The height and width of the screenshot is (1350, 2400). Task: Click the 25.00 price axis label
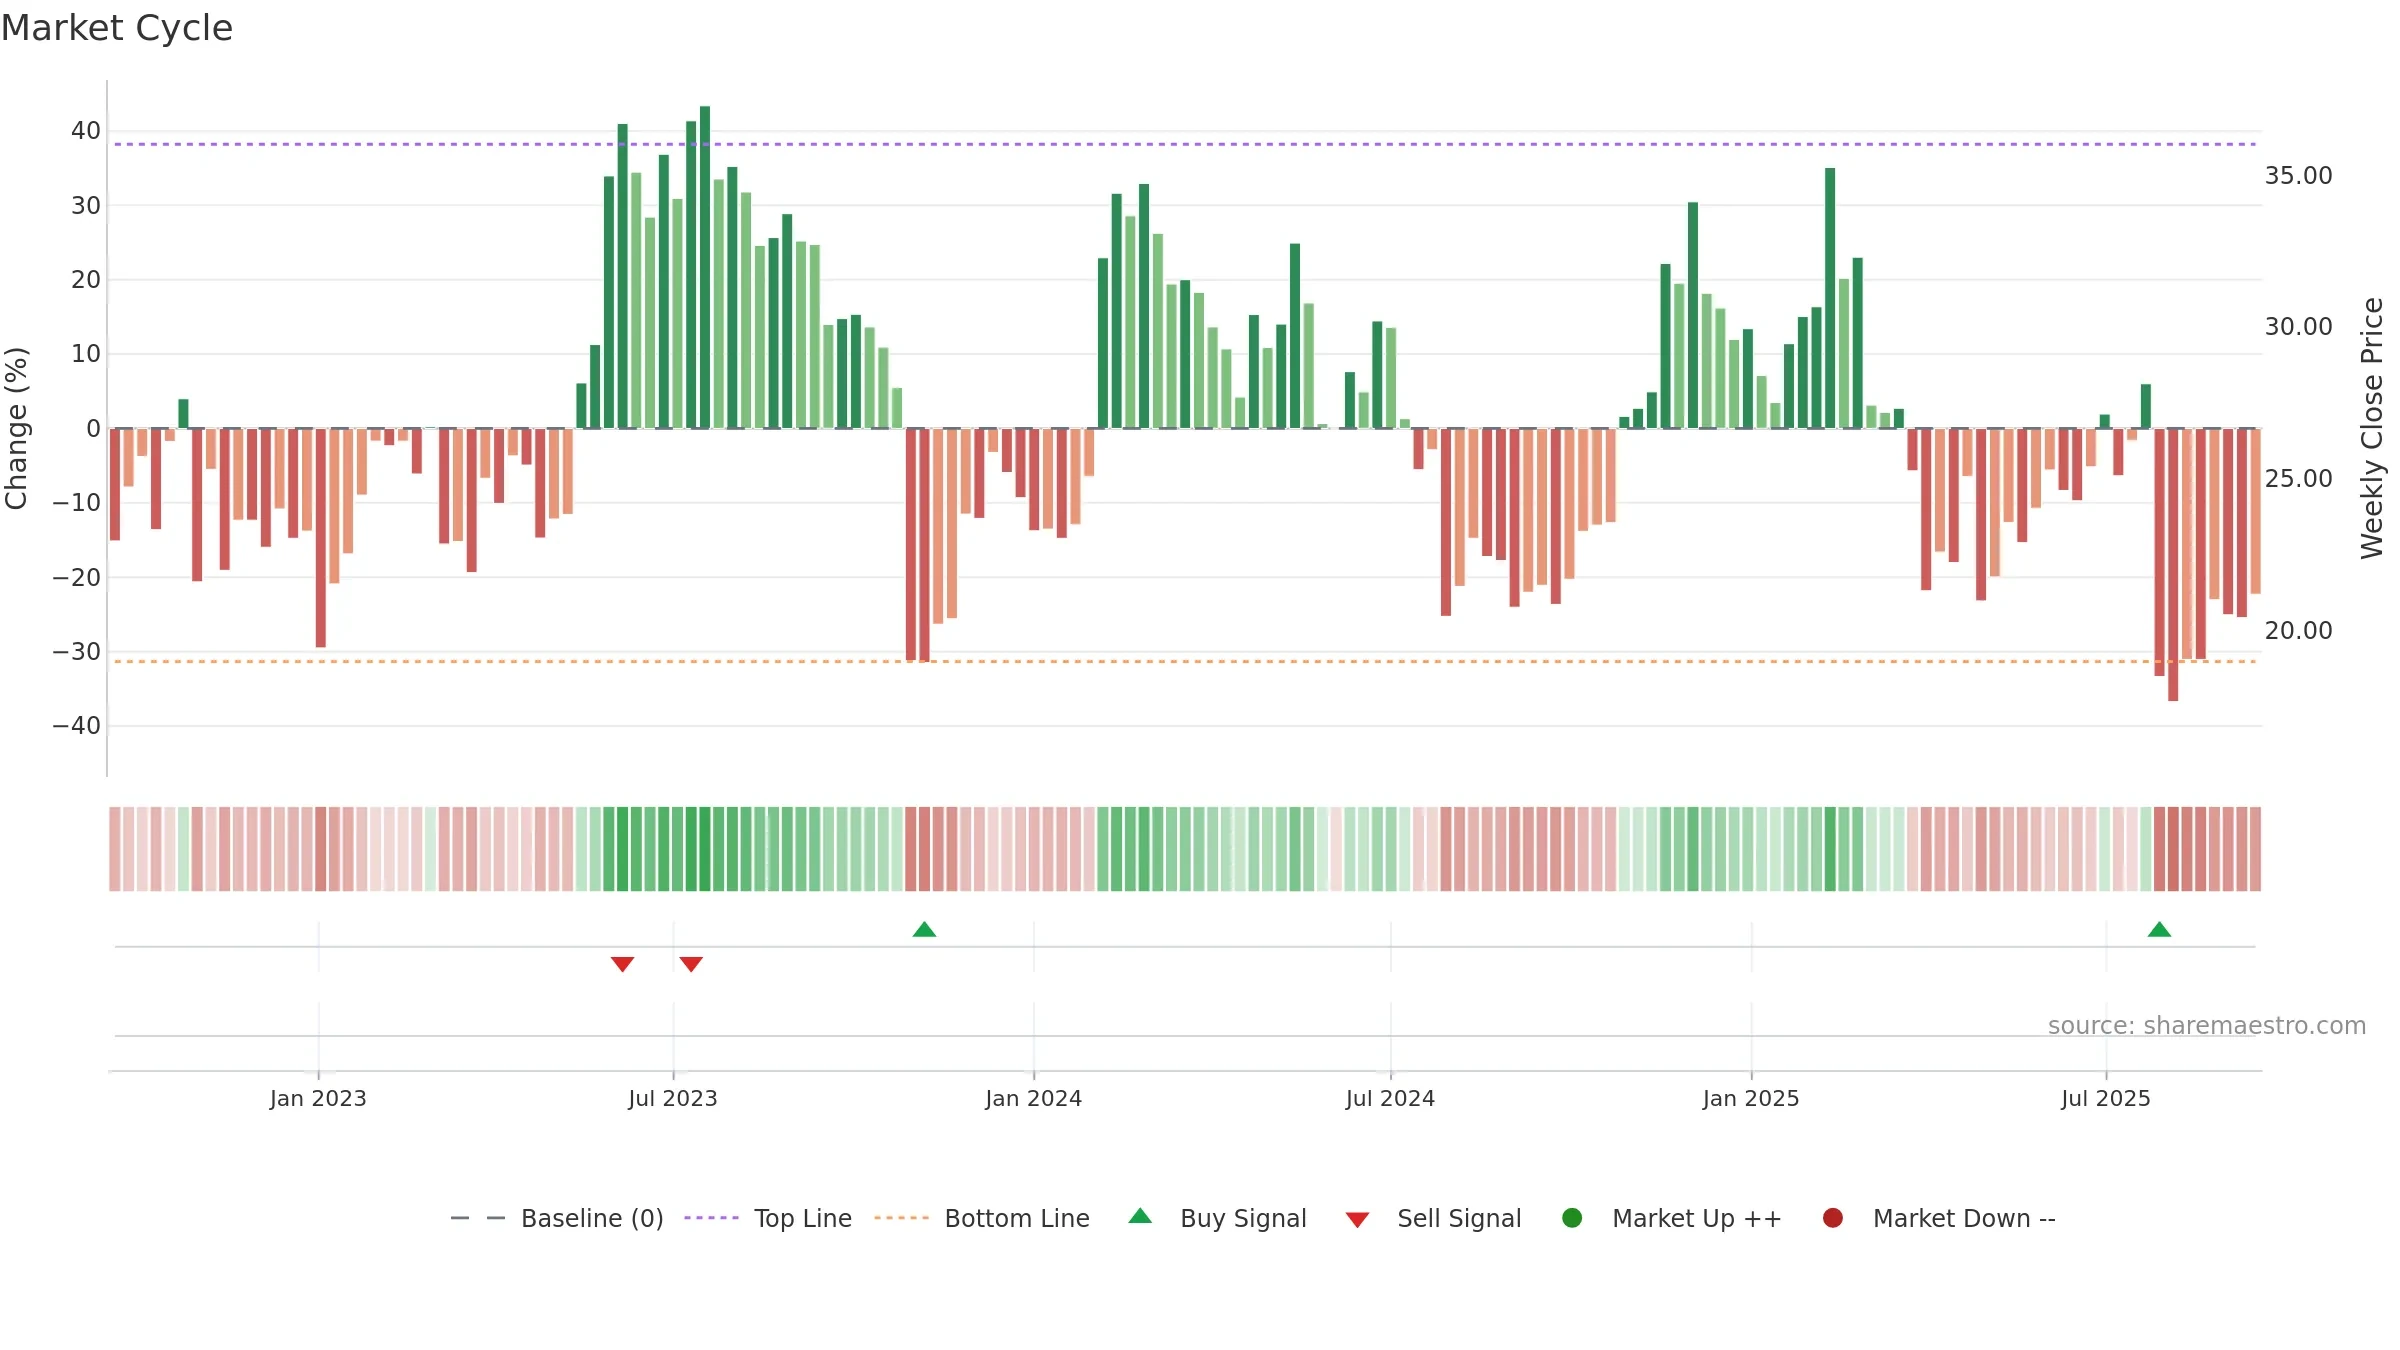coord(2298,479)
